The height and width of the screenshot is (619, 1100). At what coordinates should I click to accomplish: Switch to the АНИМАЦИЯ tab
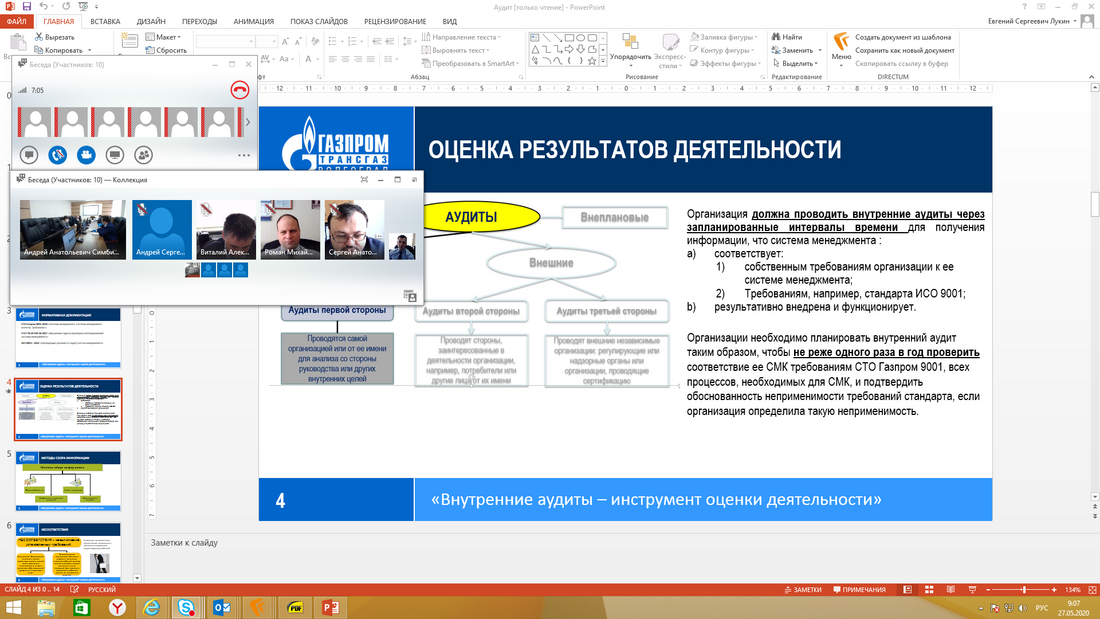tap(253, 21)
